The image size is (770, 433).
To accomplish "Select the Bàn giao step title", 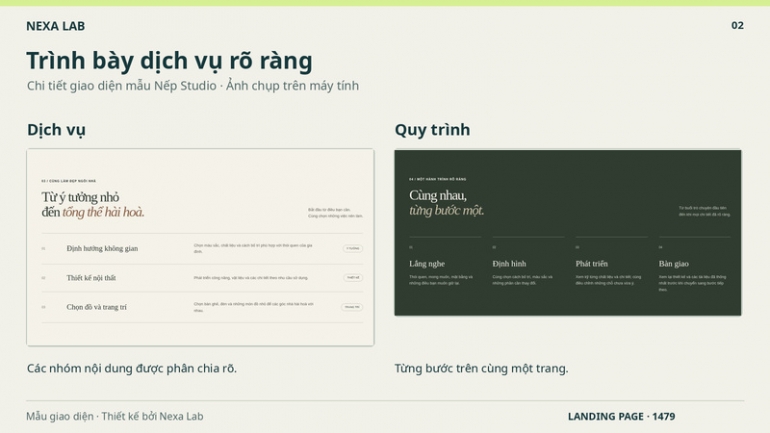I will click(674, 264).
